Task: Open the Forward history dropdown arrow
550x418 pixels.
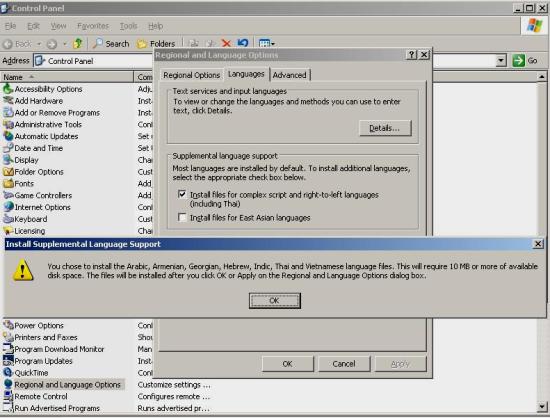Action: [x=65, y=44]
